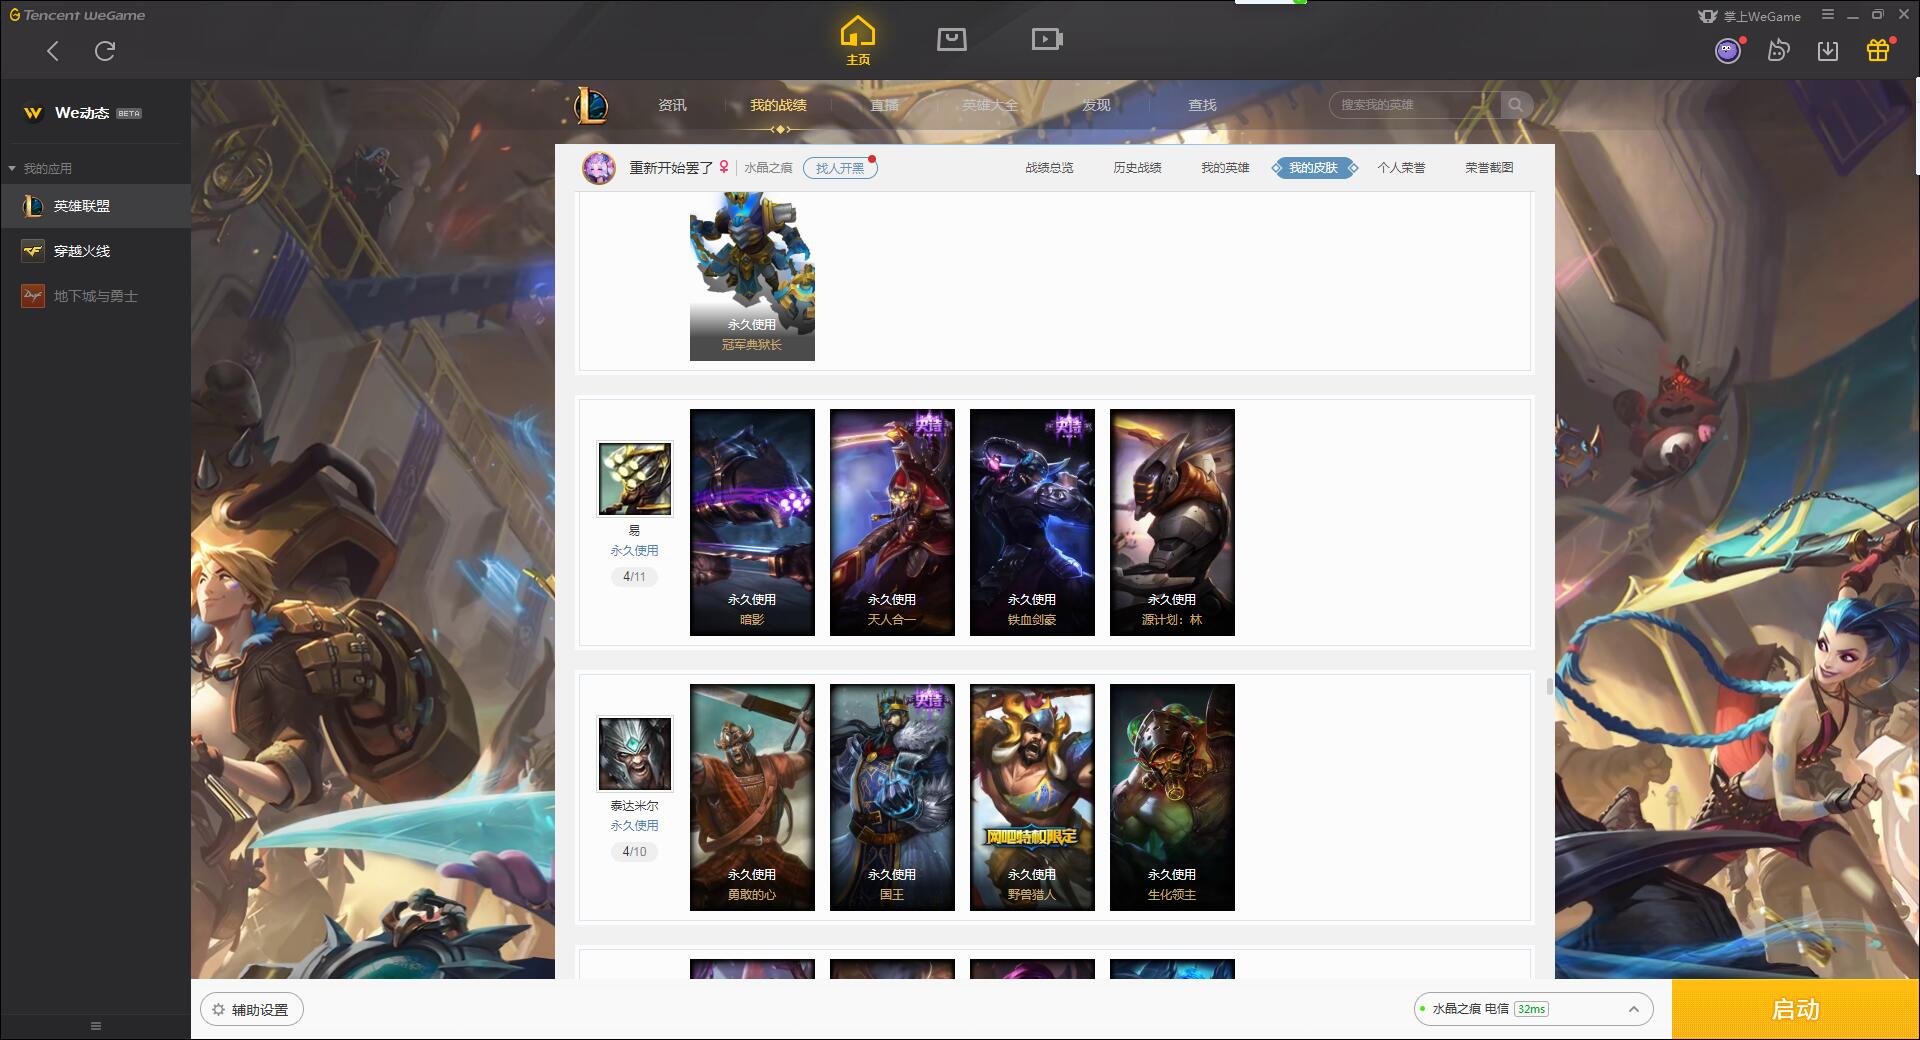Open the 主页 home icon

(857, 41)
